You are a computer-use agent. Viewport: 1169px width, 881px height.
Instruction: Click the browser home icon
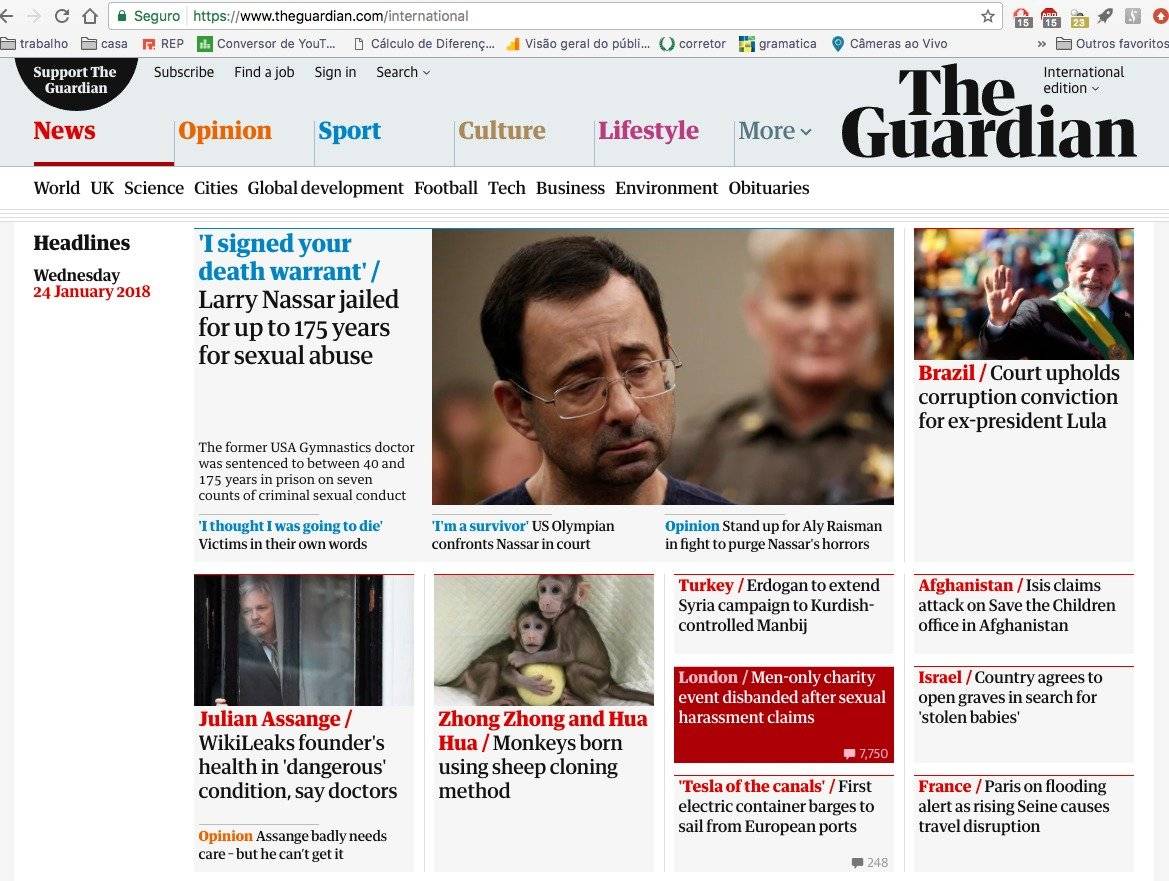click(x=90, y=16)
